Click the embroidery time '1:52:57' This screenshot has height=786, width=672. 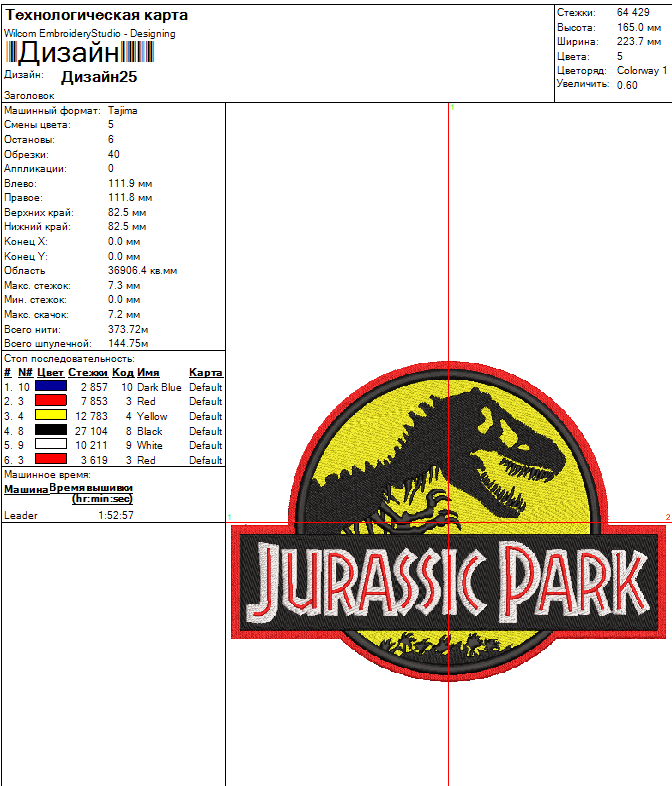point(116,515)
